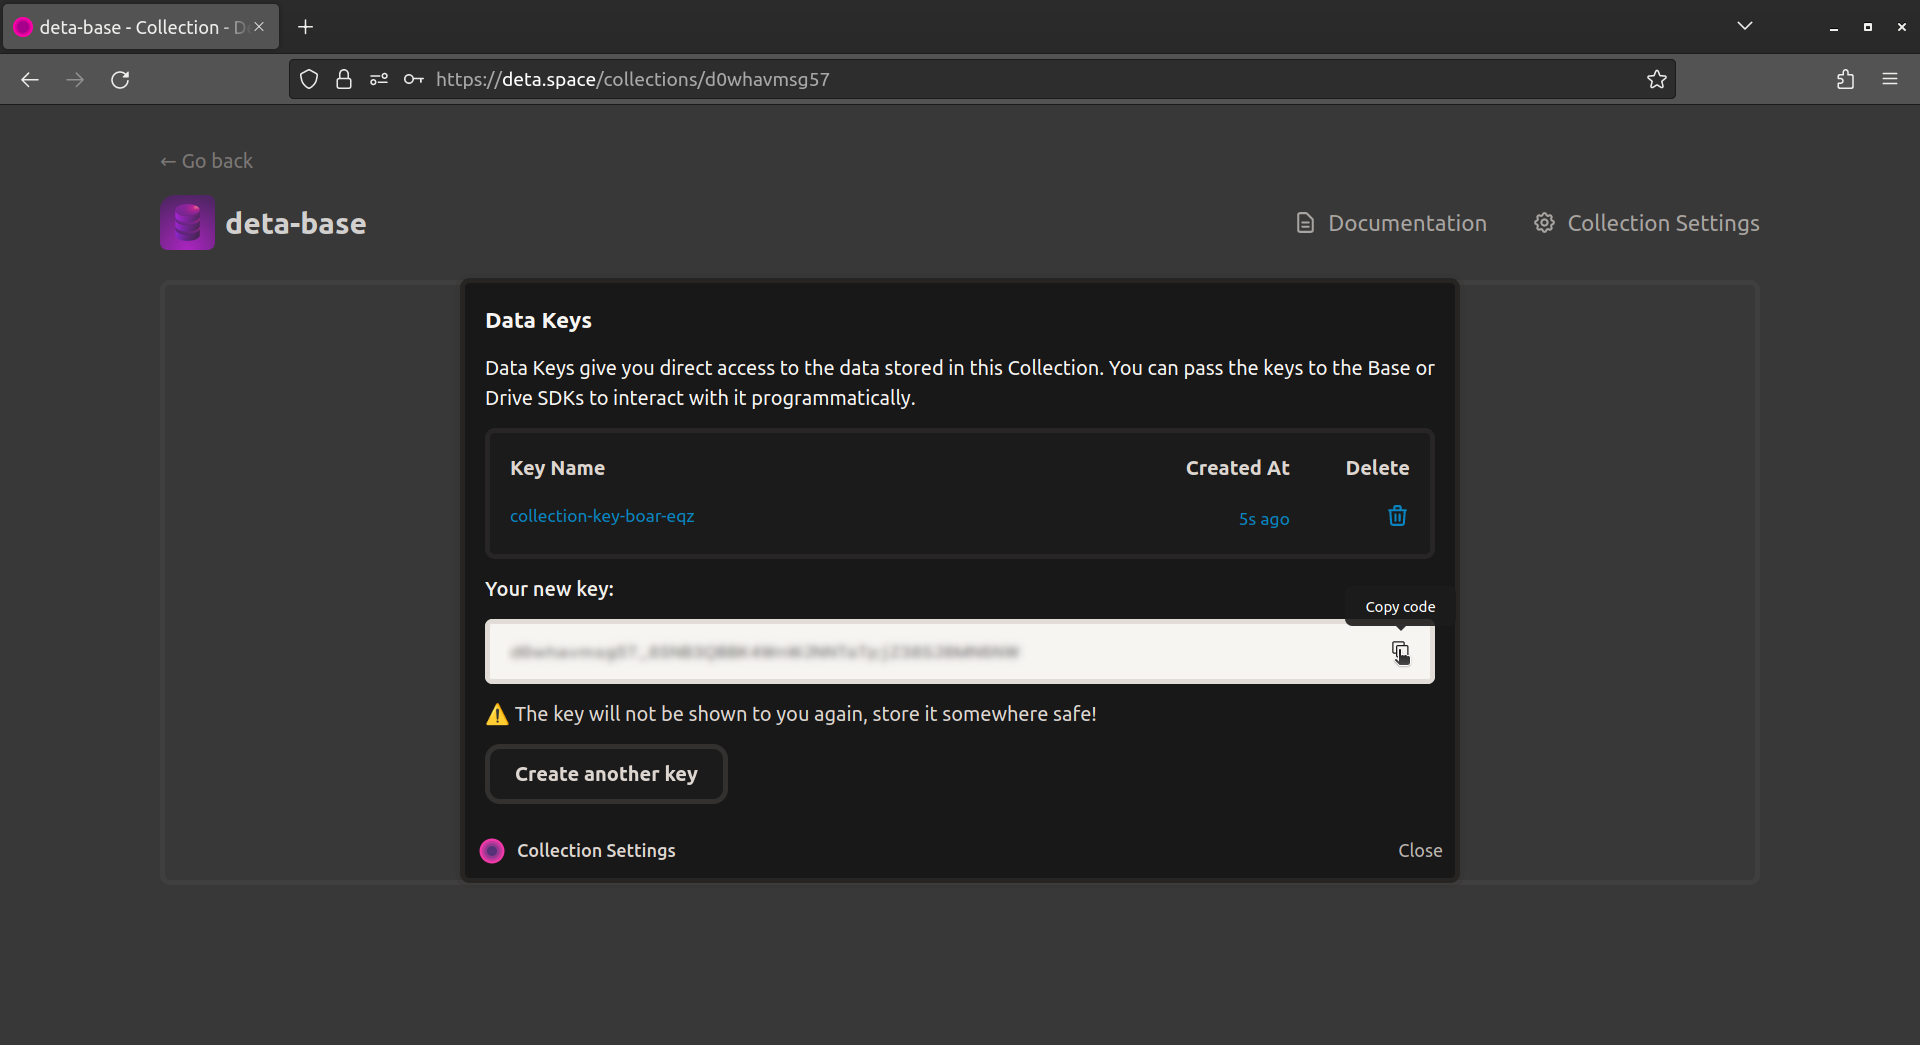
Task: Click the Documentation page icon
Action: (1305, 223)
